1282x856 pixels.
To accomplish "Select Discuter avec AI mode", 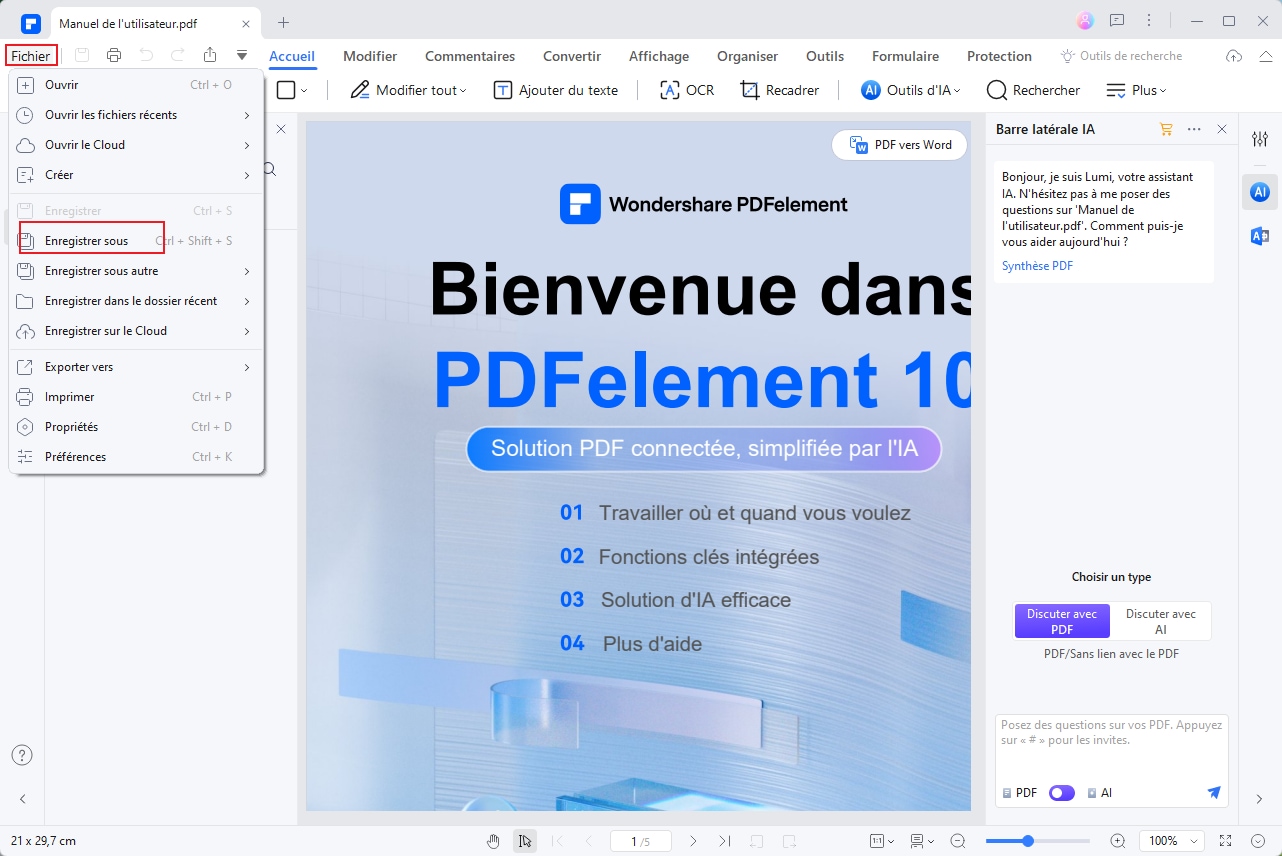I will click(1160, 621).
